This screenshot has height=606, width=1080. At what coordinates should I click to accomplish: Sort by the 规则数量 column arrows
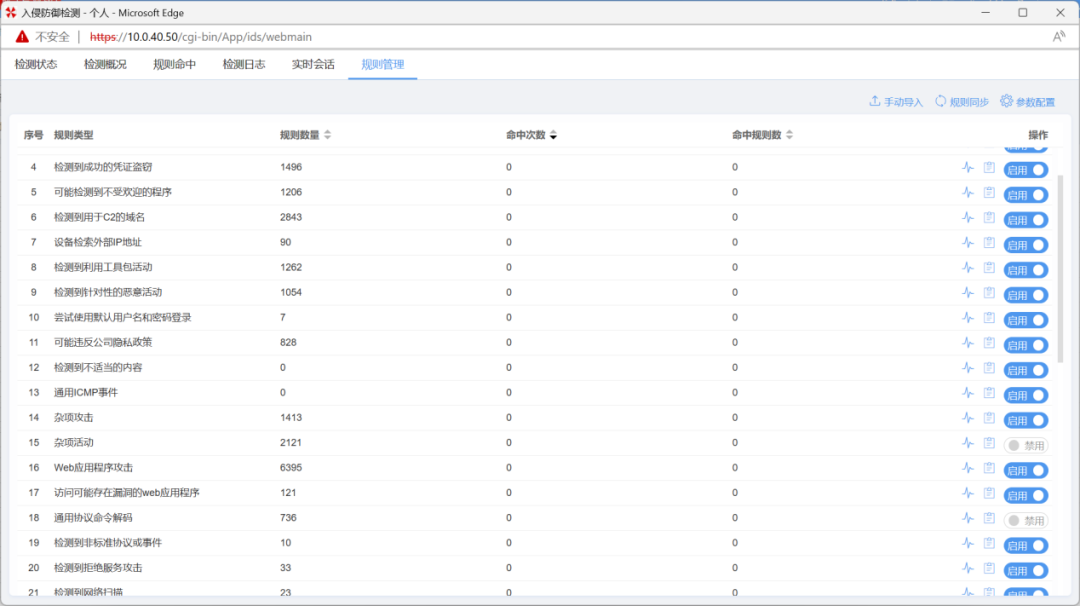click(328, 135)
